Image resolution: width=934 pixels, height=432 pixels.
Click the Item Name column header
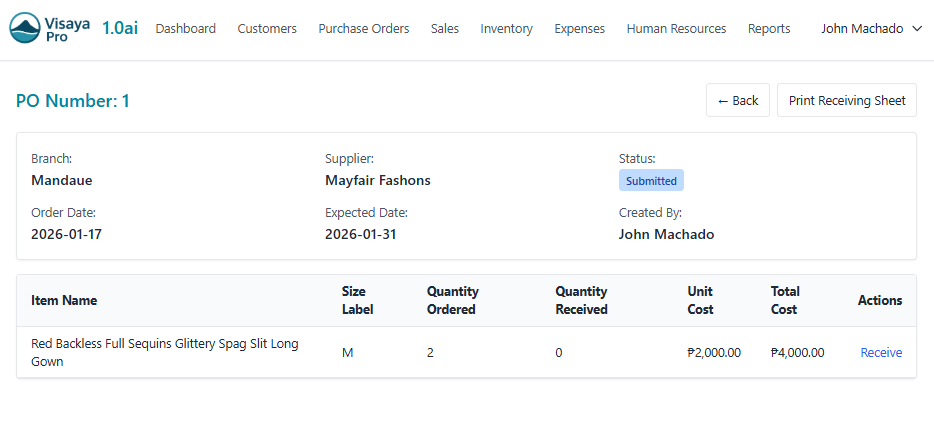(x=64, y=300)
